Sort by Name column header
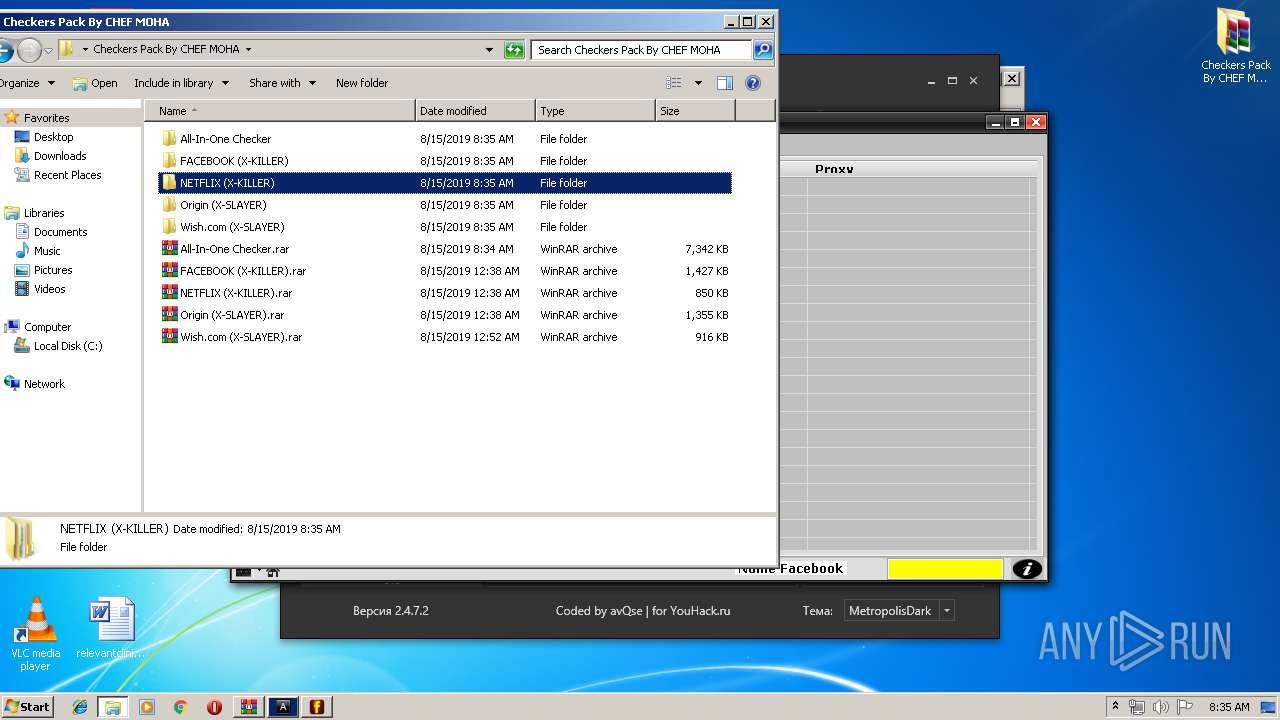The width and height of the screenshot is (1280, 720). coord(280,111)
